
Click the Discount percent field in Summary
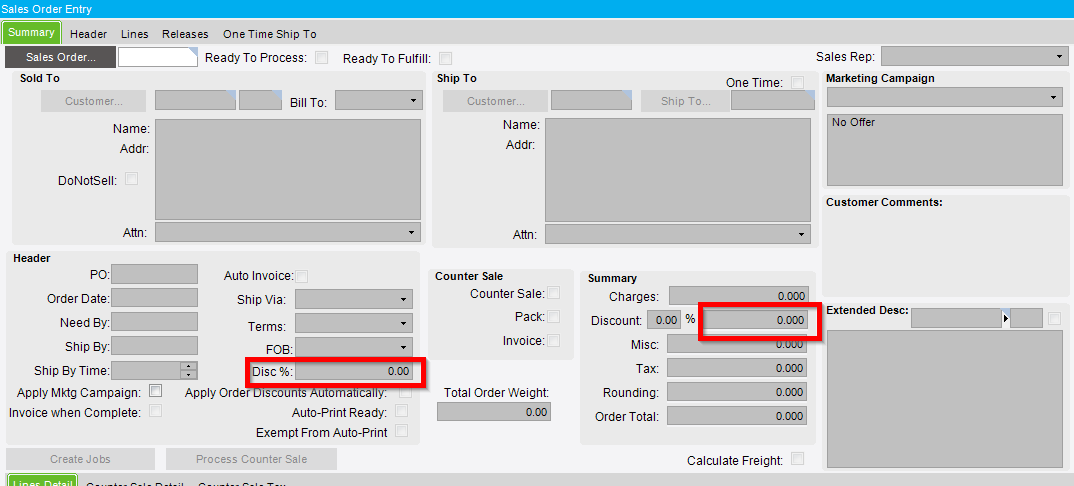[x=664, y=320]
